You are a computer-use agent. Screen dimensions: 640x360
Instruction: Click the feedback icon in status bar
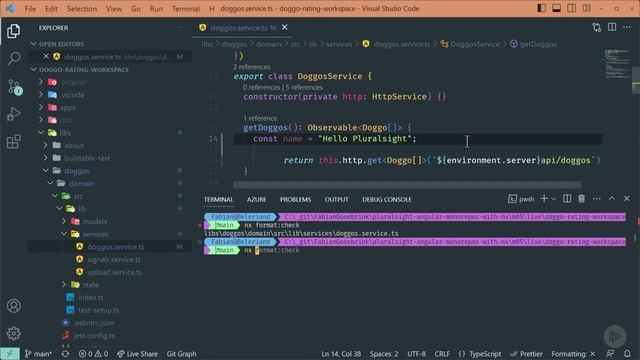610,353
